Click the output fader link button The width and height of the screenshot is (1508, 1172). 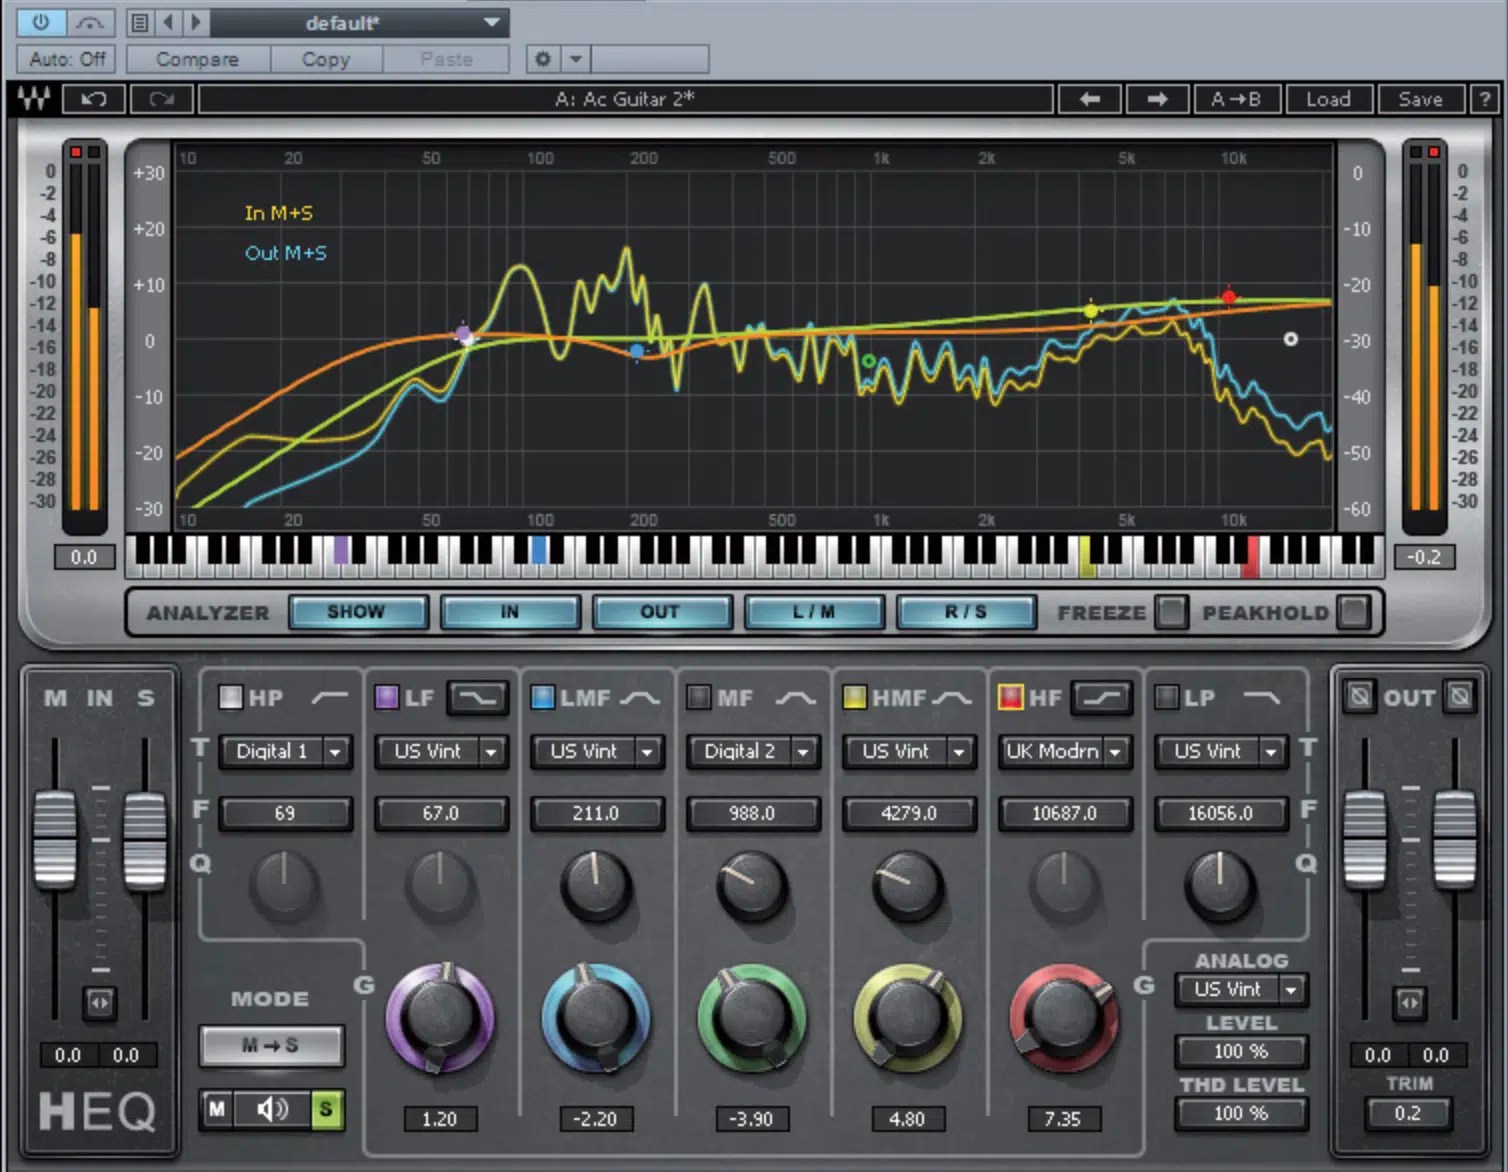point(1409,1001)
